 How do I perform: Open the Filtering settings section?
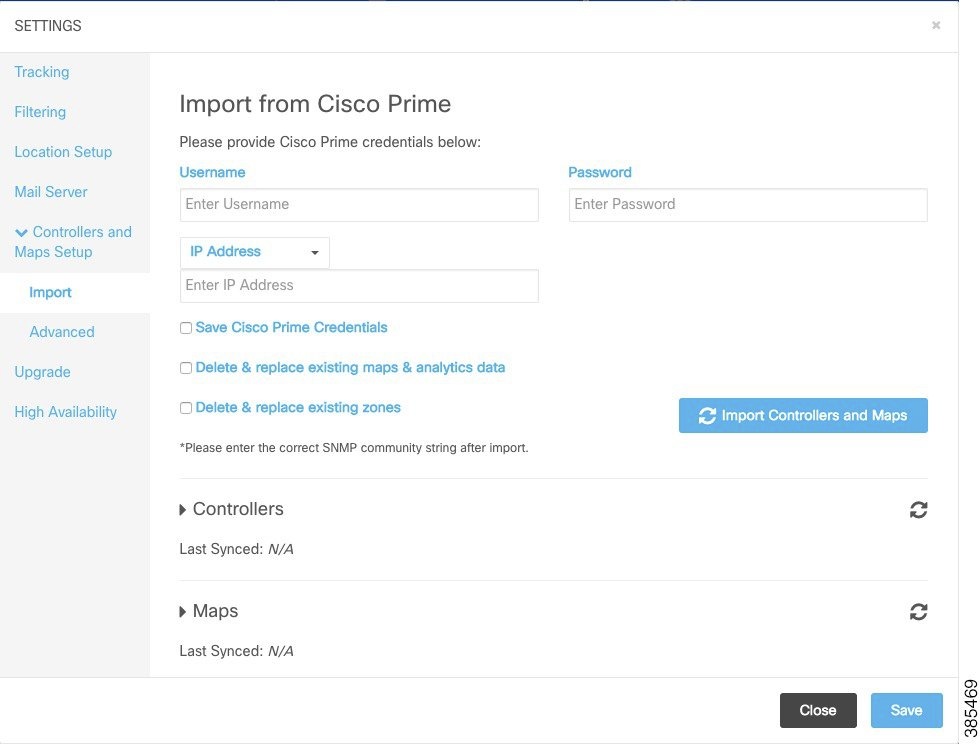click(40, 112)
